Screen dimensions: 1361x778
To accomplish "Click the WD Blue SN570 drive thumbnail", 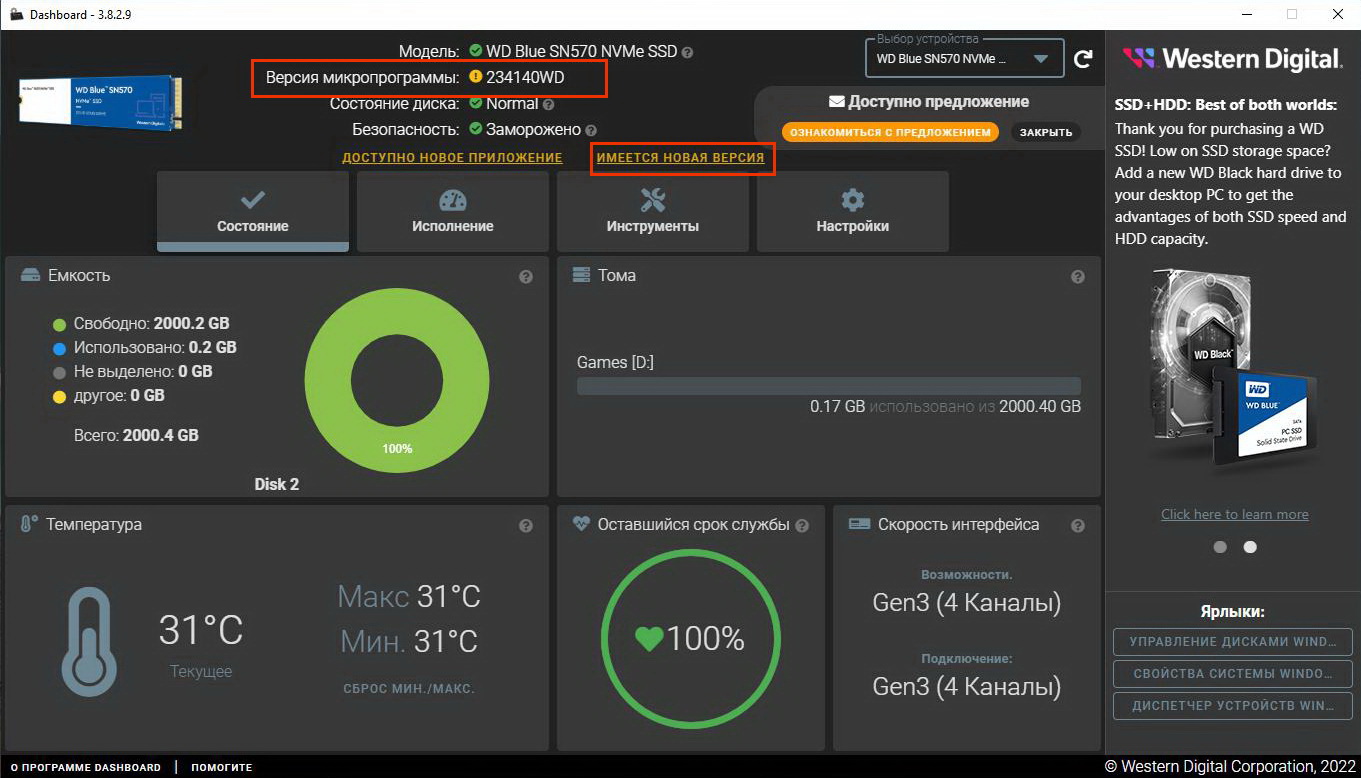I will point(99,105).
